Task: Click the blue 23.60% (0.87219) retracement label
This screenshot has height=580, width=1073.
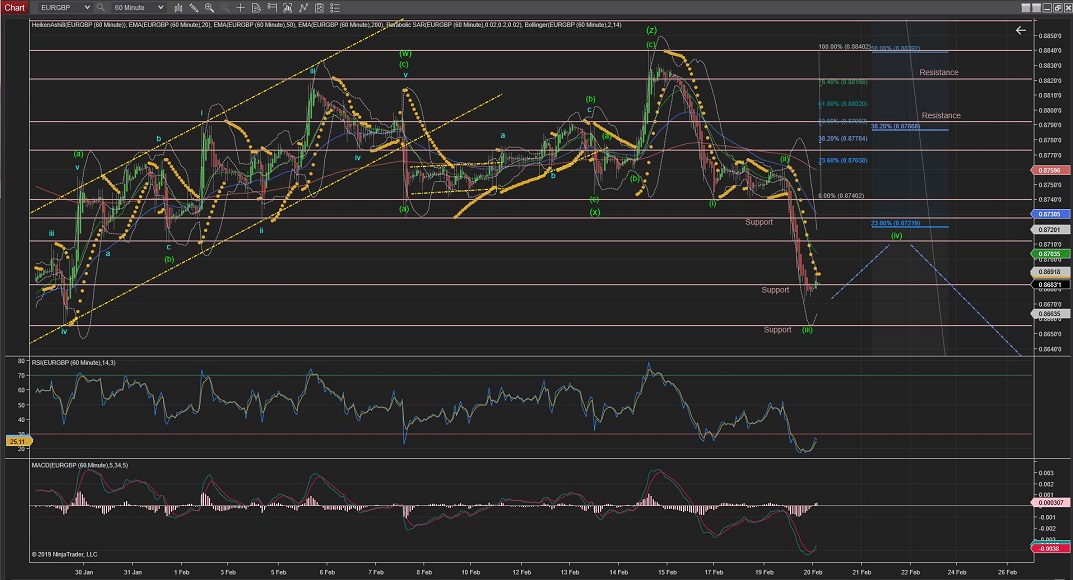Action: pyautogui.click(x=895, y=224)
